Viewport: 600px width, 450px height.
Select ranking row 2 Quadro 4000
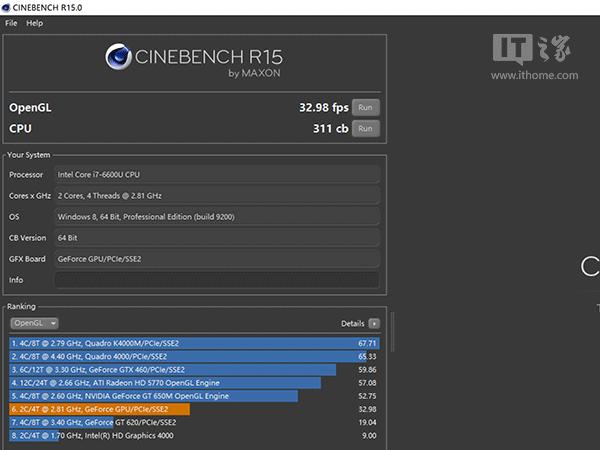pyautogui.click(x=194, y=357)
